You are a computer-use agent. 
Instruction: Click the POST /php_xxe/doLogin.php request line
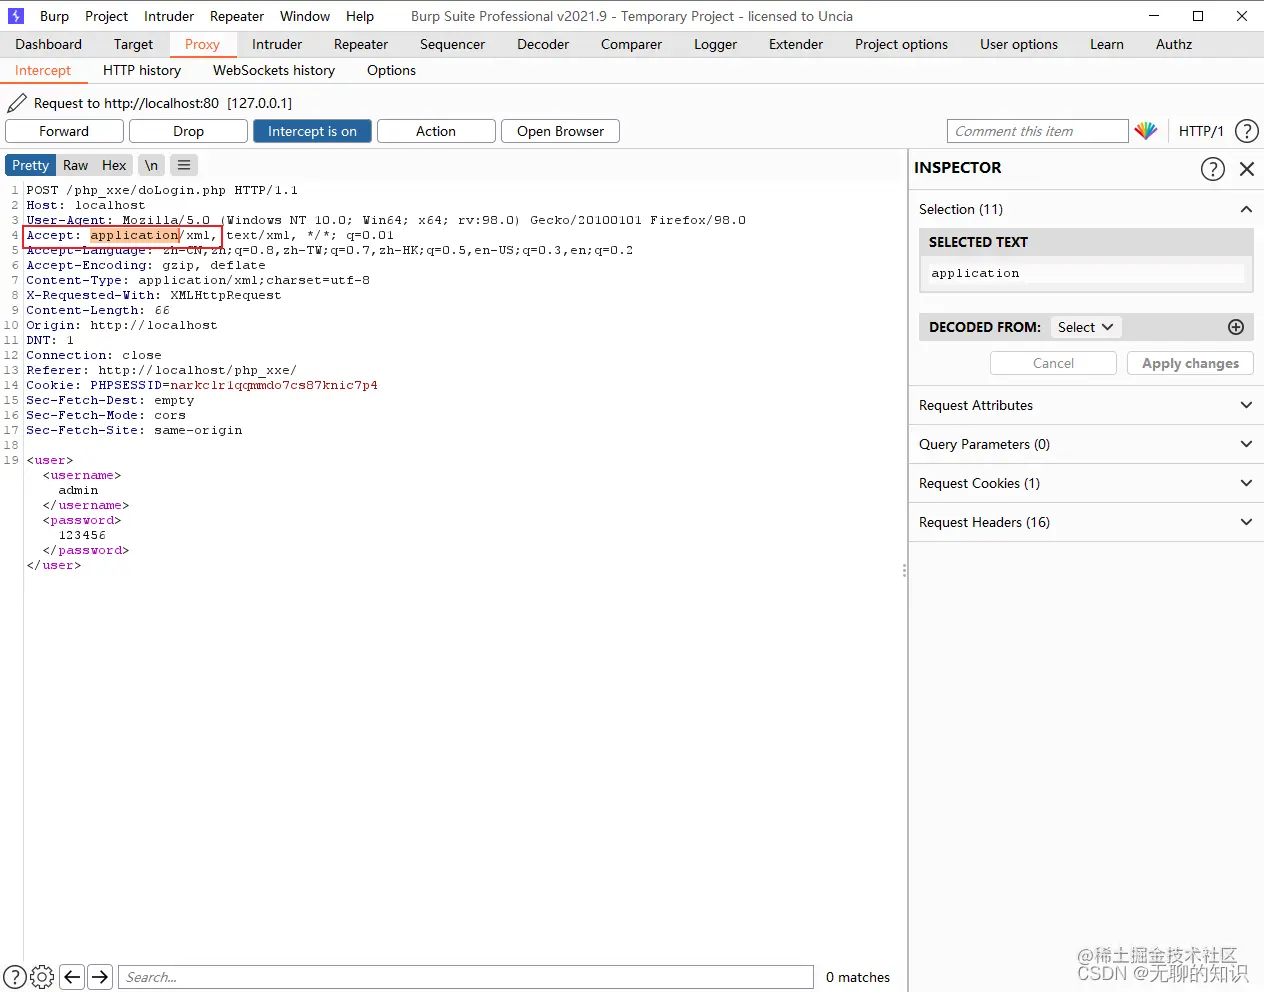(x=162, y=190)
